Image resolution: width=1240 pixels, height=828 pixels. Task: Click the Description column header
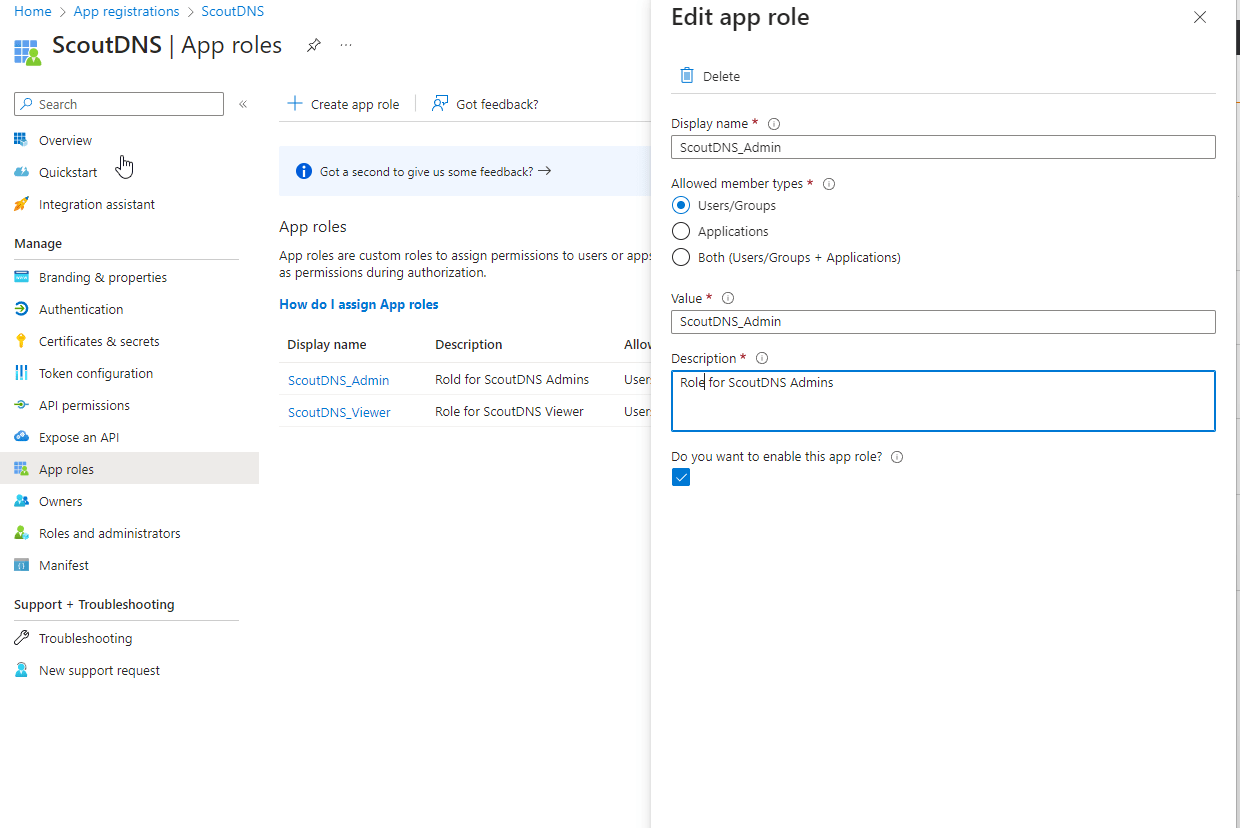tap(469, 344)
